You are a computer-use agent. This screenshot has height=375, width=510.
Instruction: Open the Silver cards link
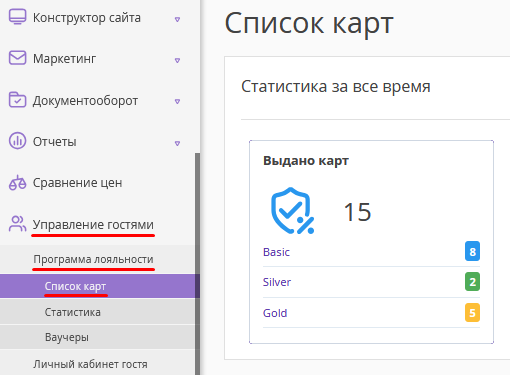point(277,282)
